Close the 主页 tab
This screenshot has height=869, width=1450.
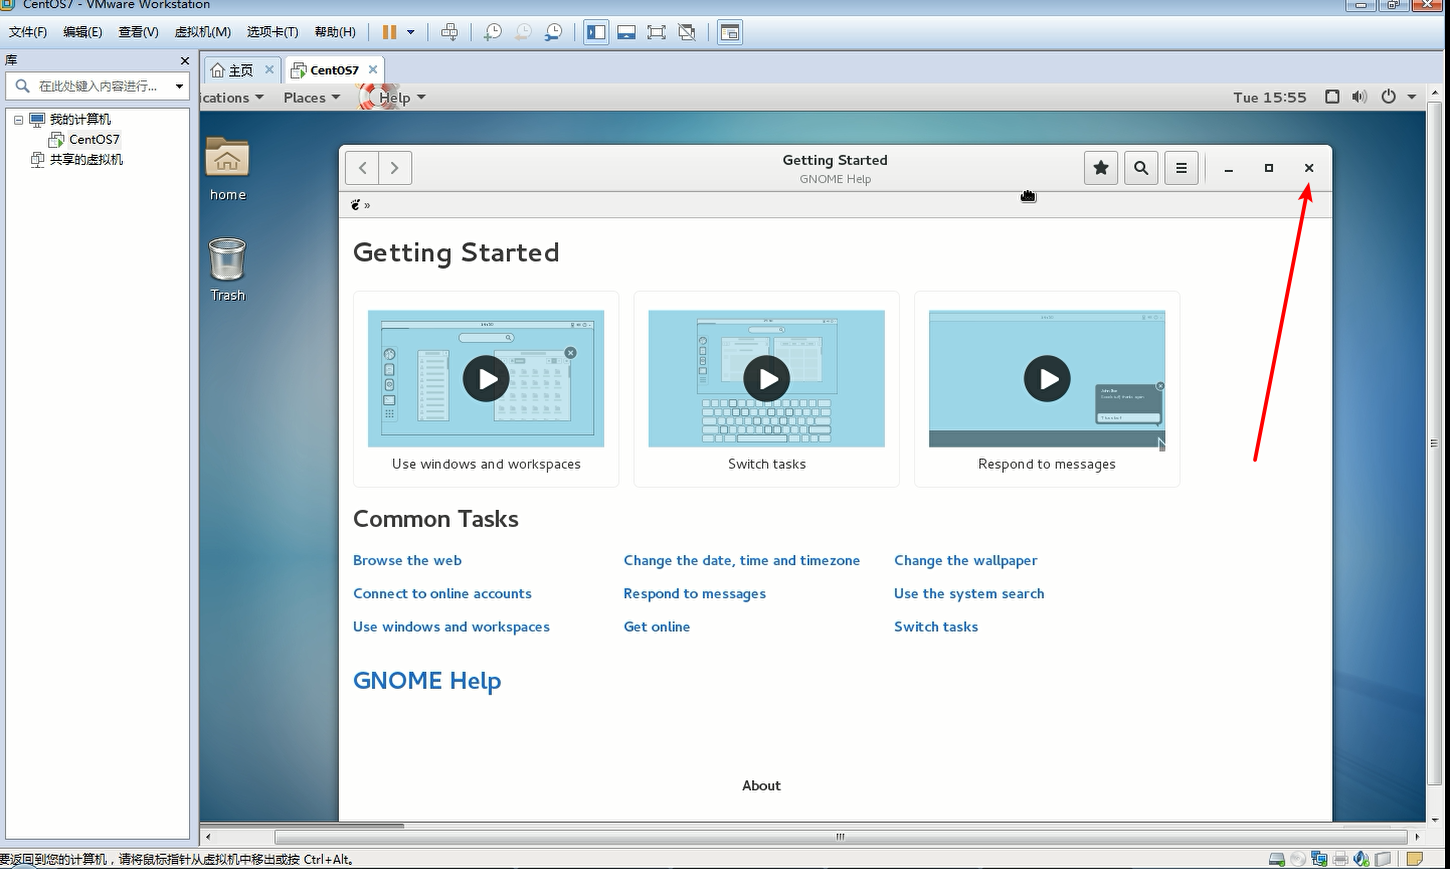(269, 70)
